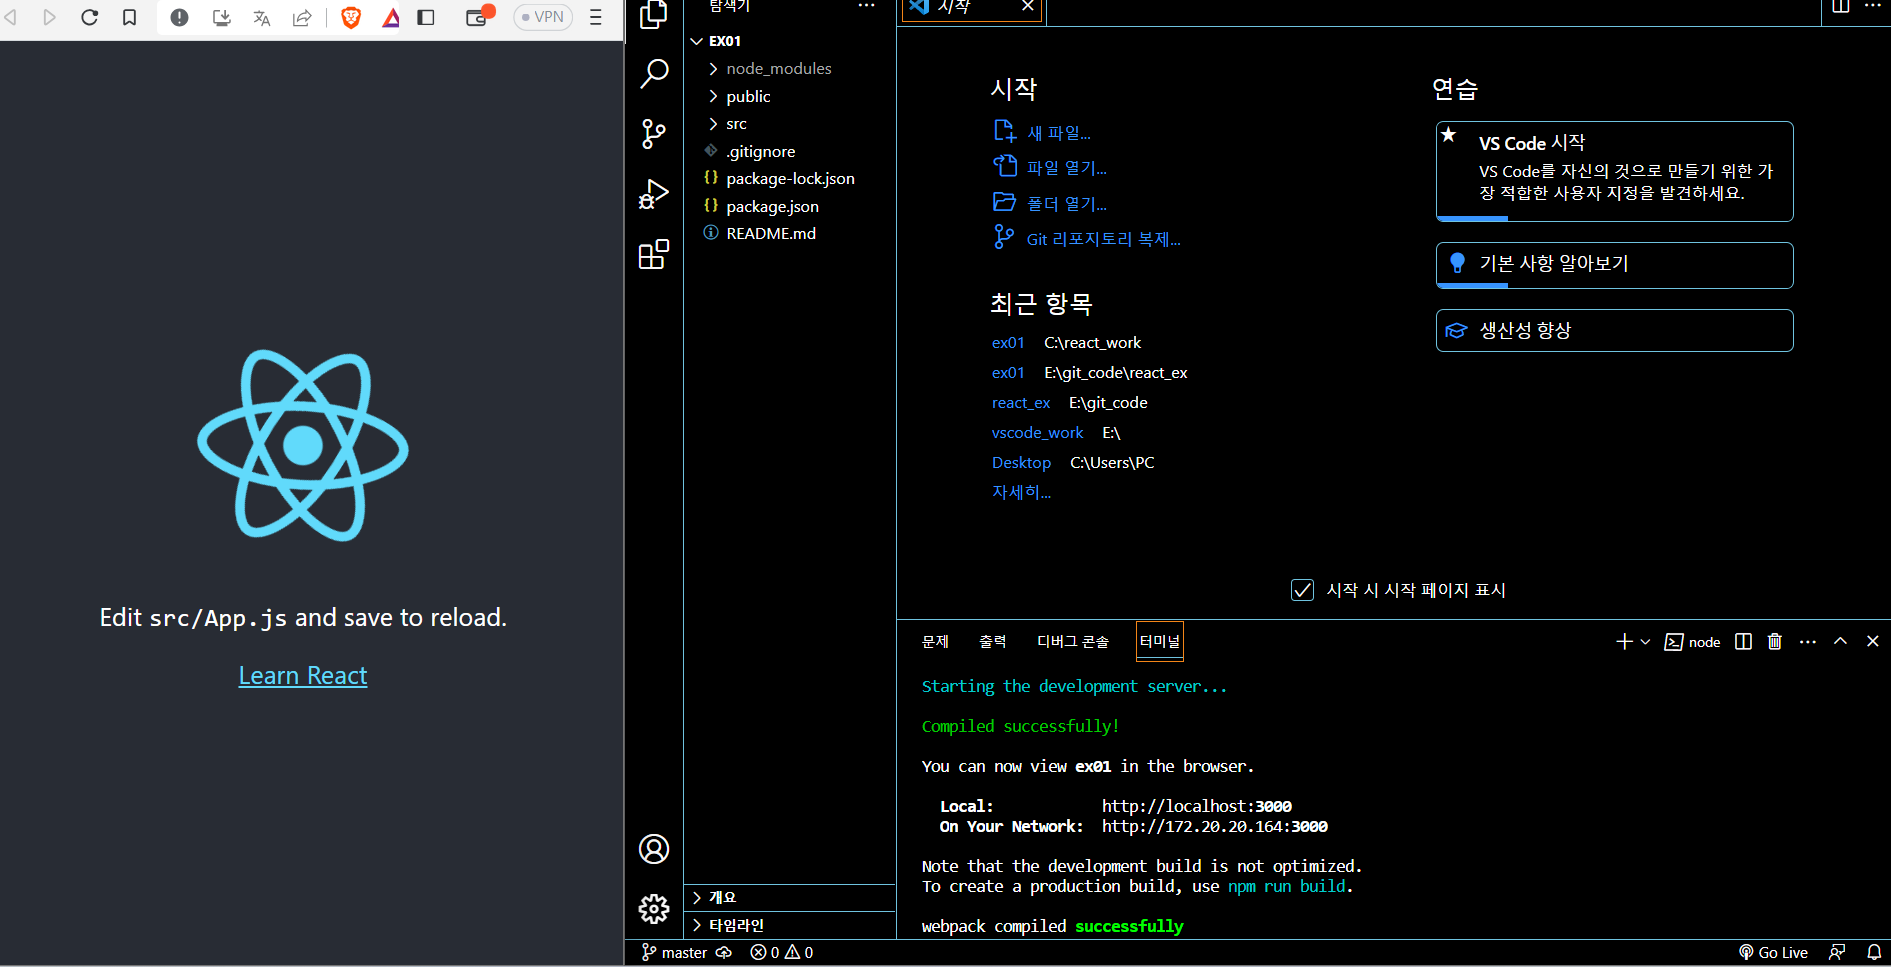Open the recent ex01 in C:\react_work
This screenshot has height=967, width=1891.
pyautogui.click(x=1008, y=342)
